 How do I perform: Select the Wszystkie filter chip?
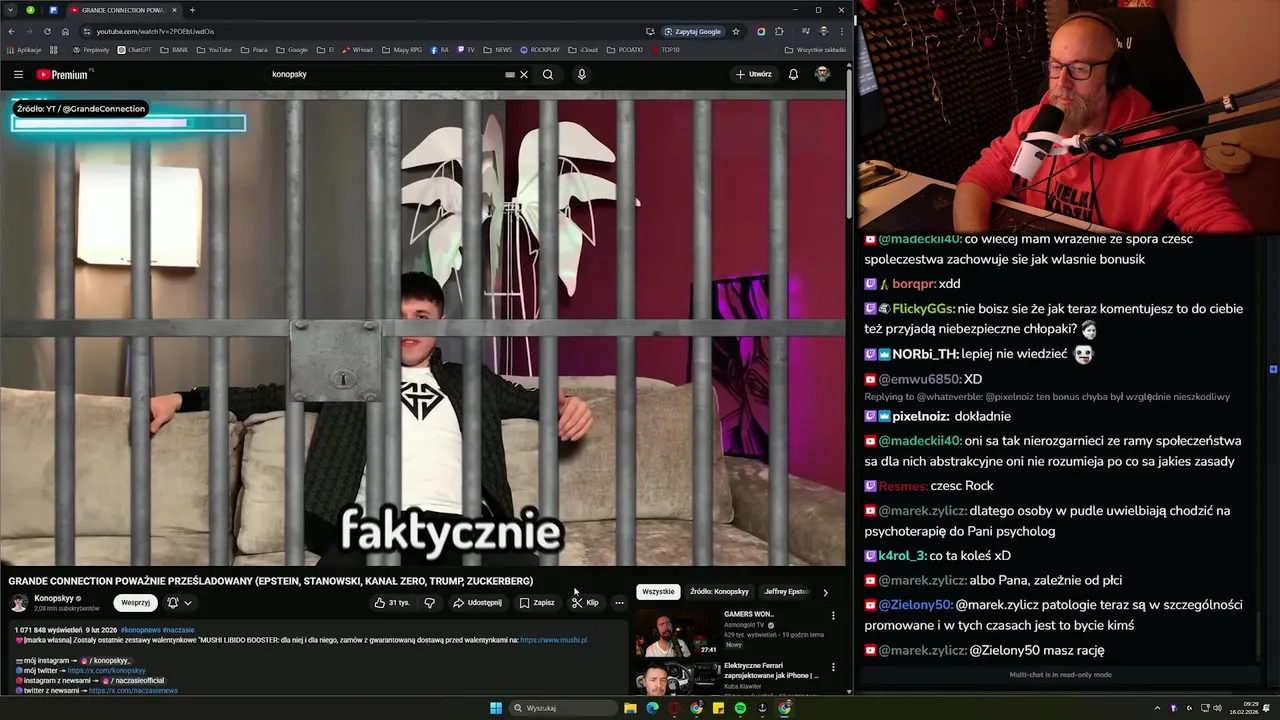658,591
